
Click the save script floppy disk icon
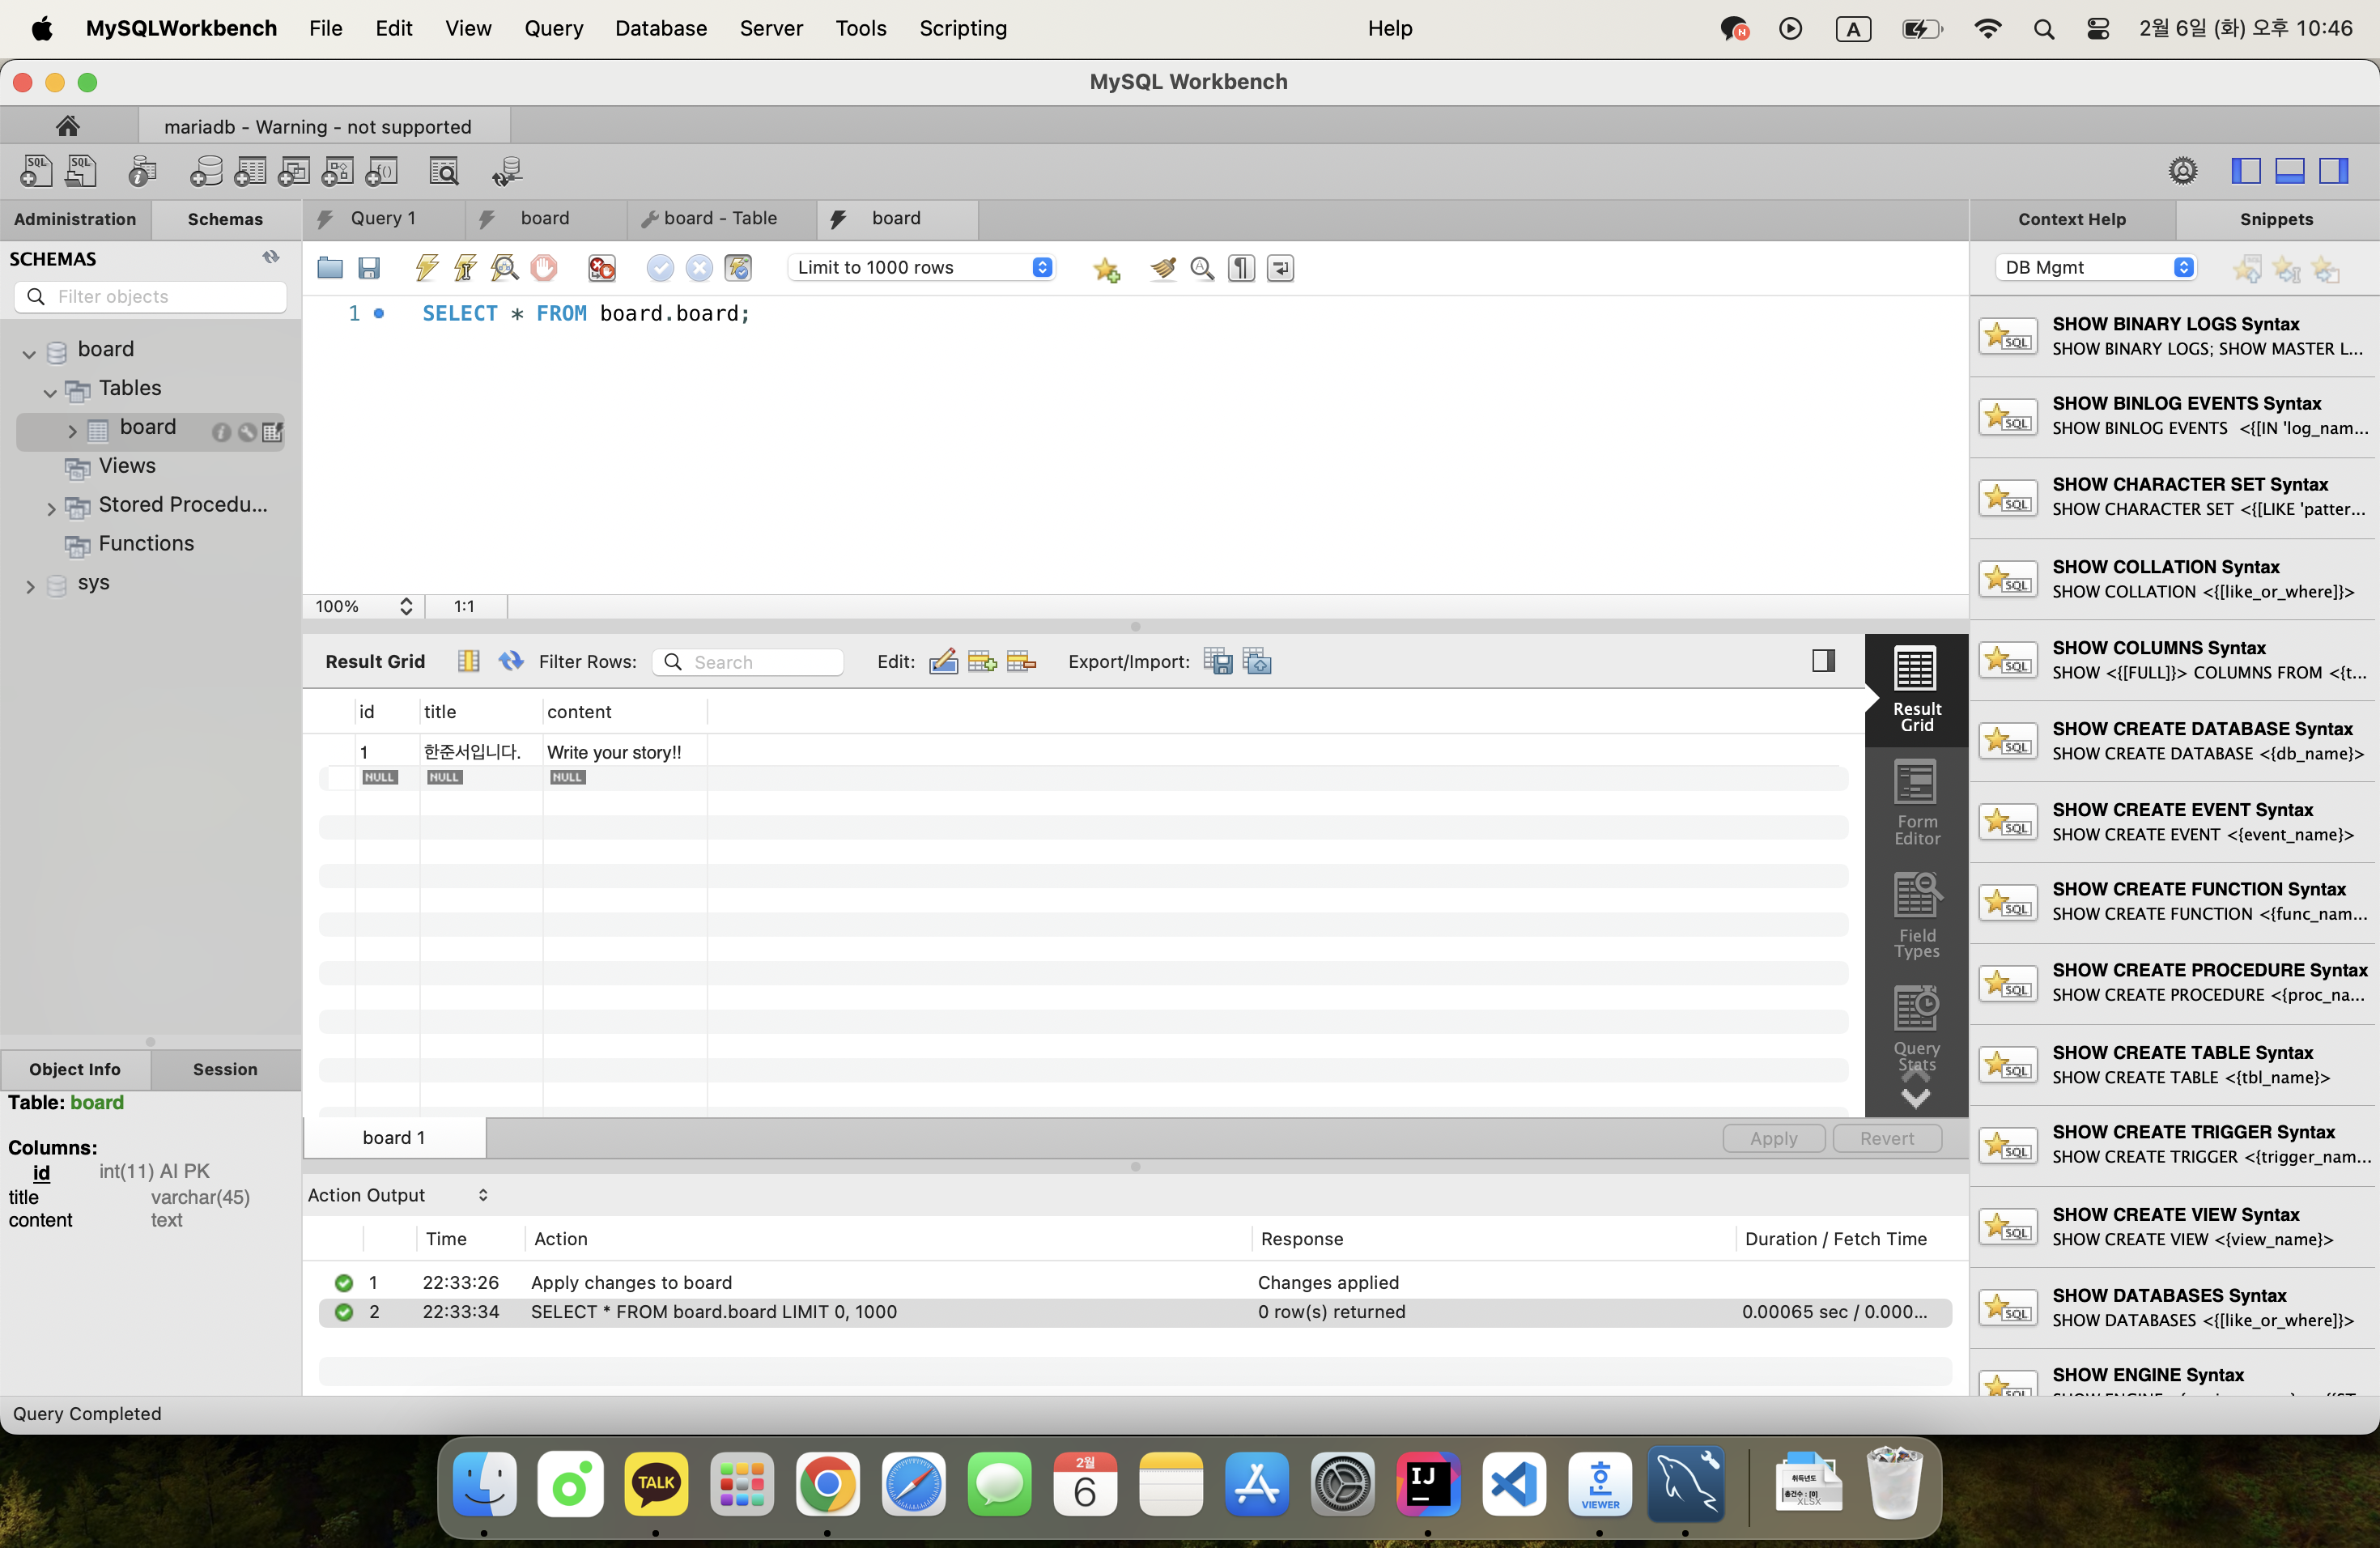tap(369, 268)
